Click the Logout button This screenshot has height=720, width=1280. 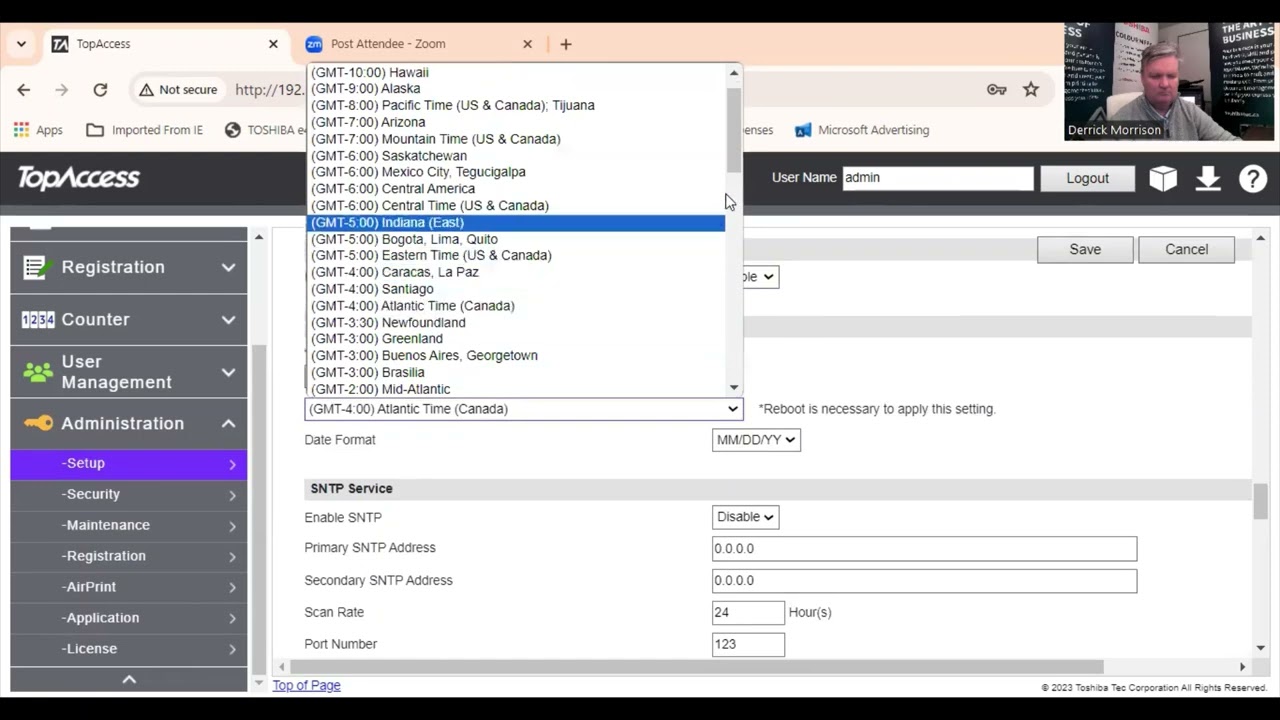point(1087,178)
